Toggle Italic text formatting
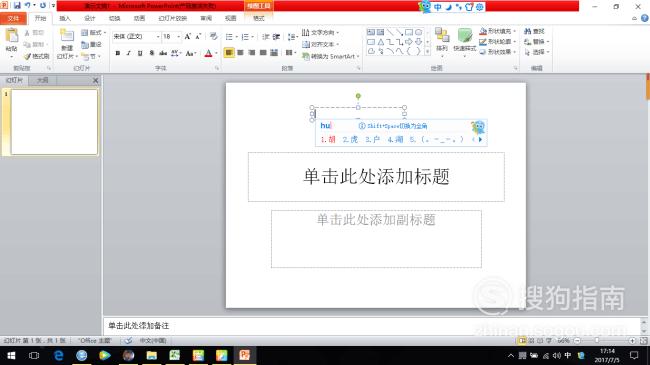Screen dimensions: 650x365 (129, 53)
